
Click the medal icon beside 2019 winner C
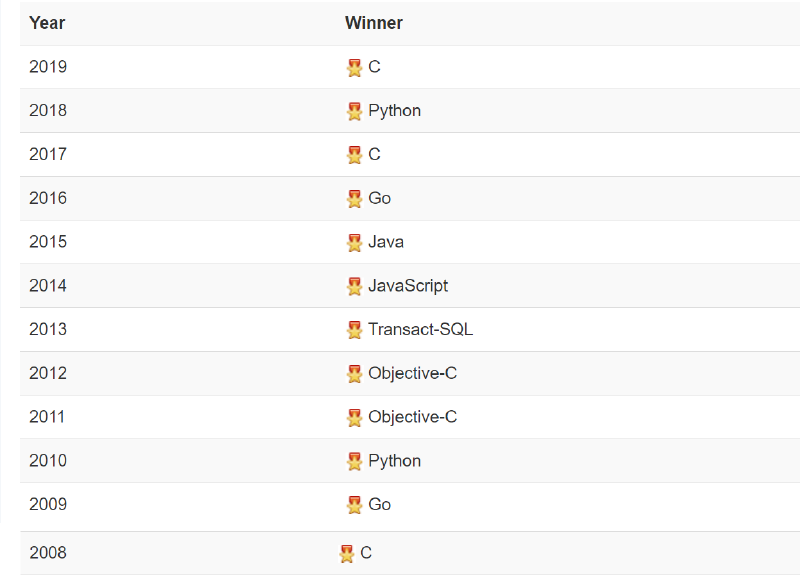354,68
